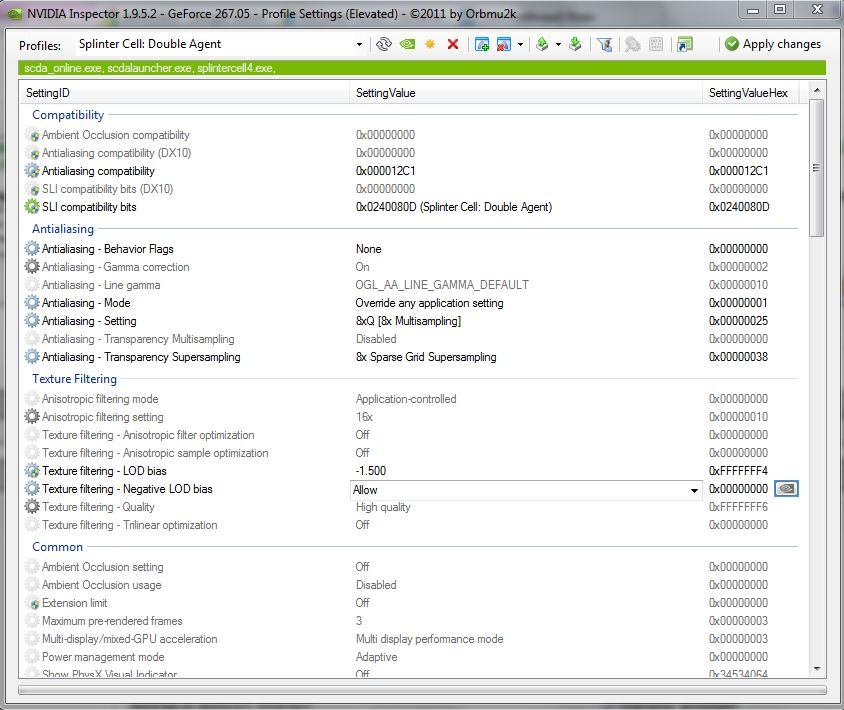Select the 8xQ [8x Multisampling] value
The width and height of the screenshot is (844, 710).
point(408,321)
